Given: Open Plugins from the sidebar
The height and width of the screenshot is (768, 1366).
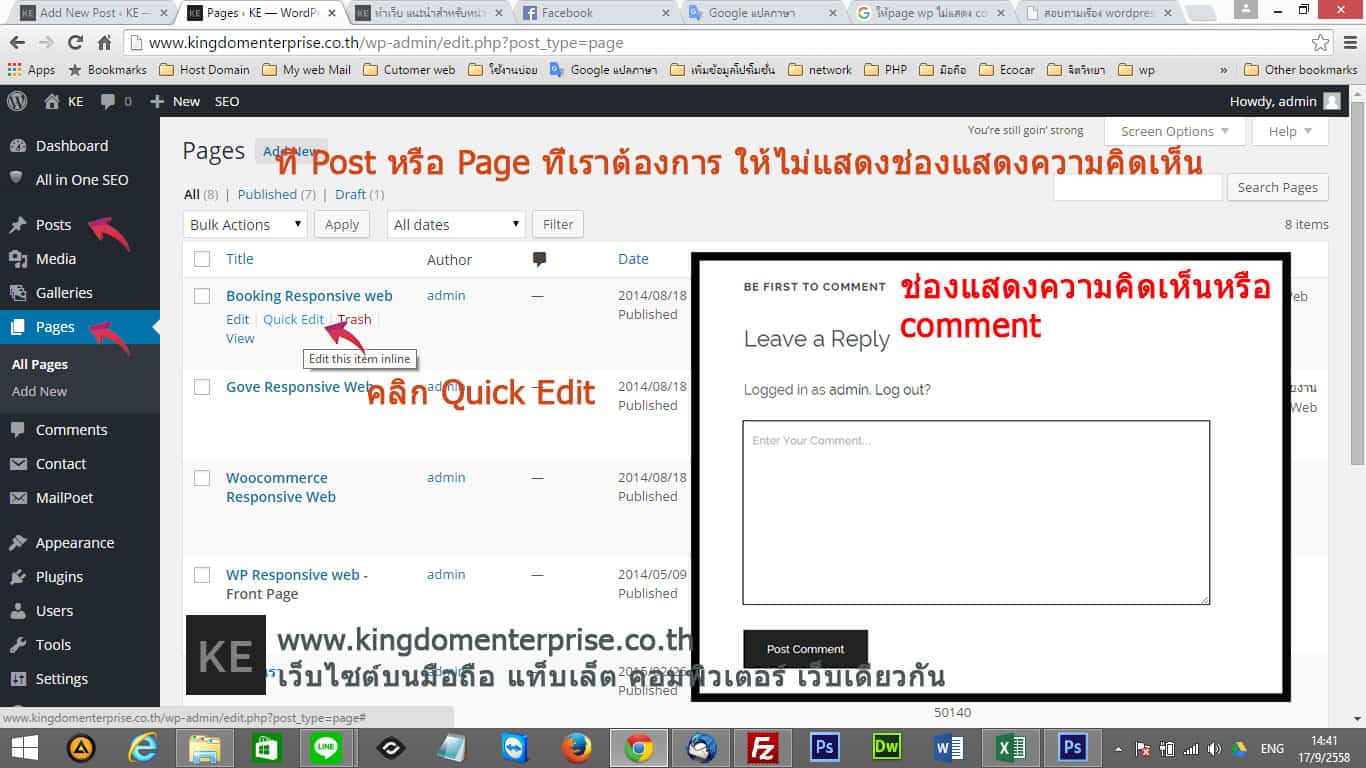Looking at the screenshot, I should (59, 577).
